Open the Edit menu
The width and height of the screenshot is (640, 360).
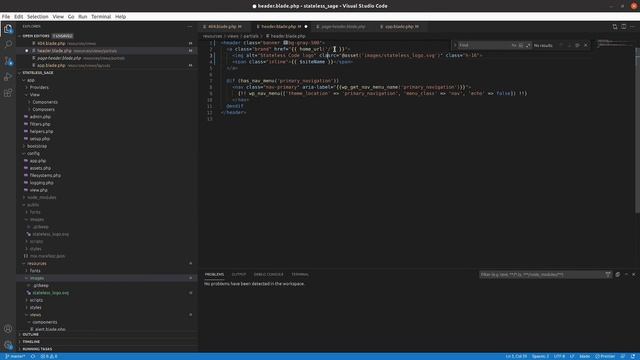(19, 17)
